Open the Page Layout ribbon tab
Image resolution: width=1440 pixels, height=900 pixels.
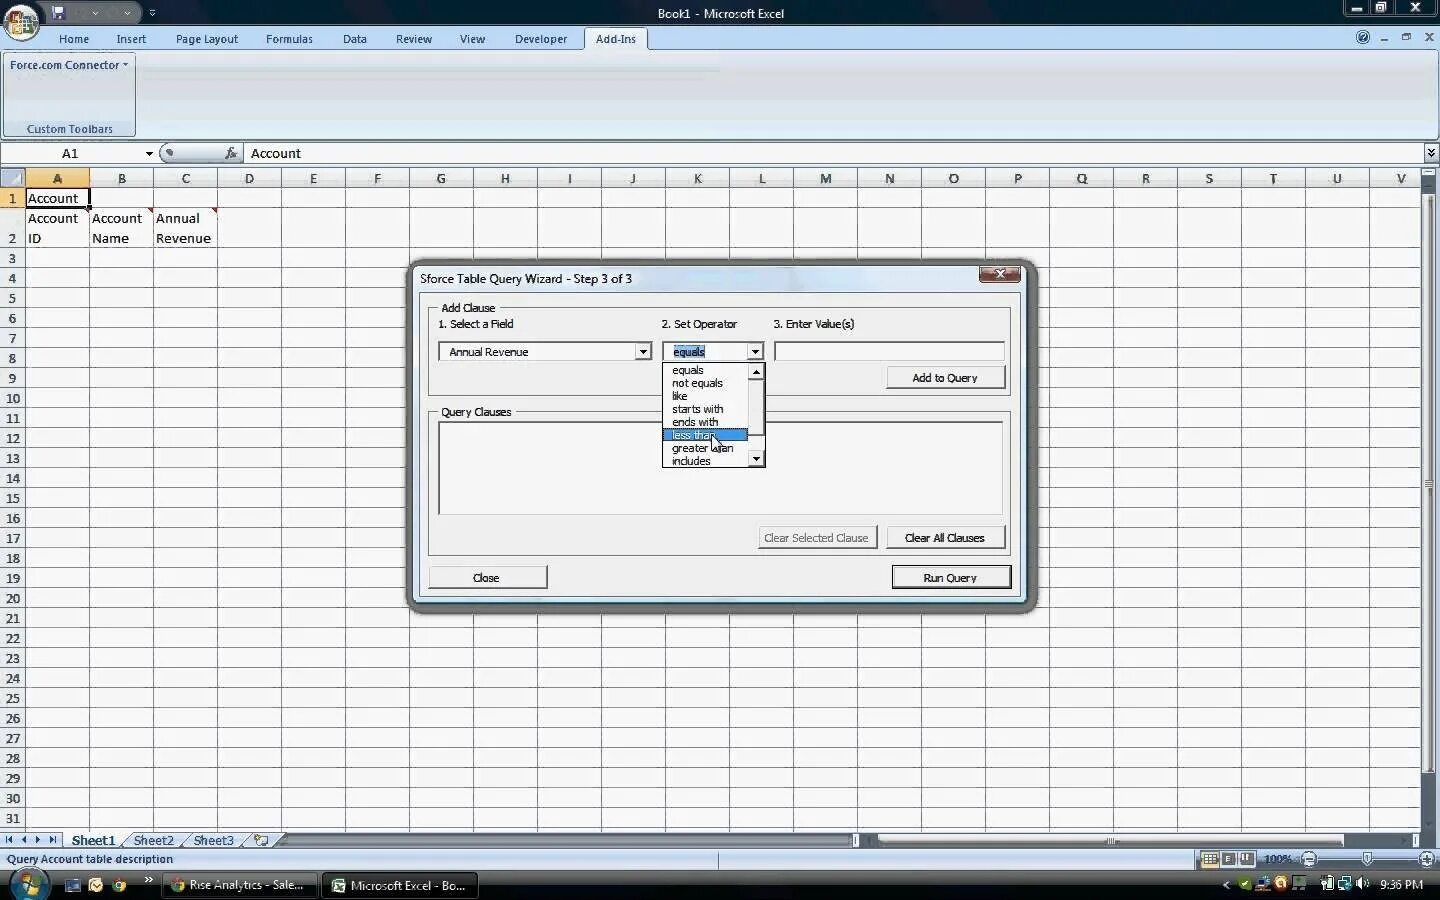(207, 39)
